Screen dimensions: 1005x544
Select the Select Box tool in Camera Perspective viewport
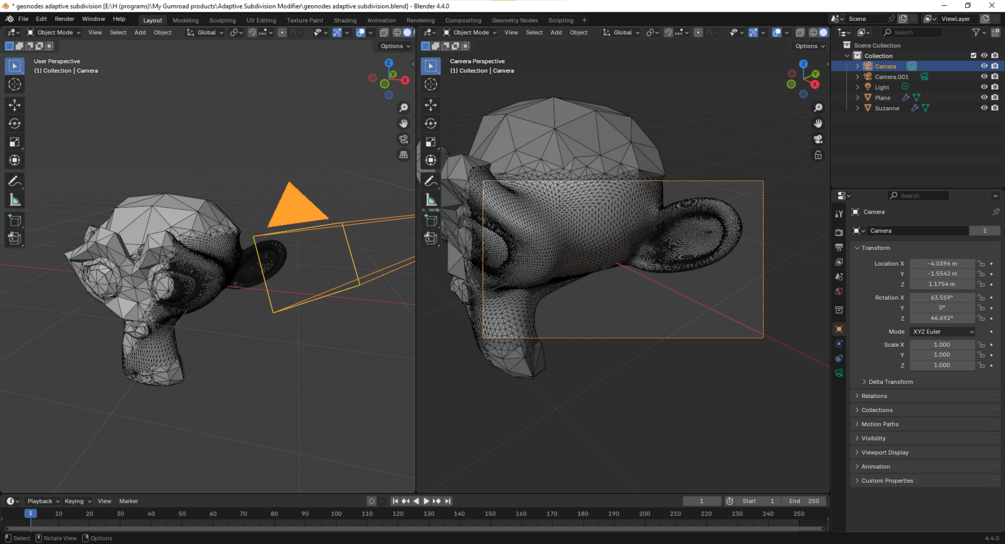431,66
